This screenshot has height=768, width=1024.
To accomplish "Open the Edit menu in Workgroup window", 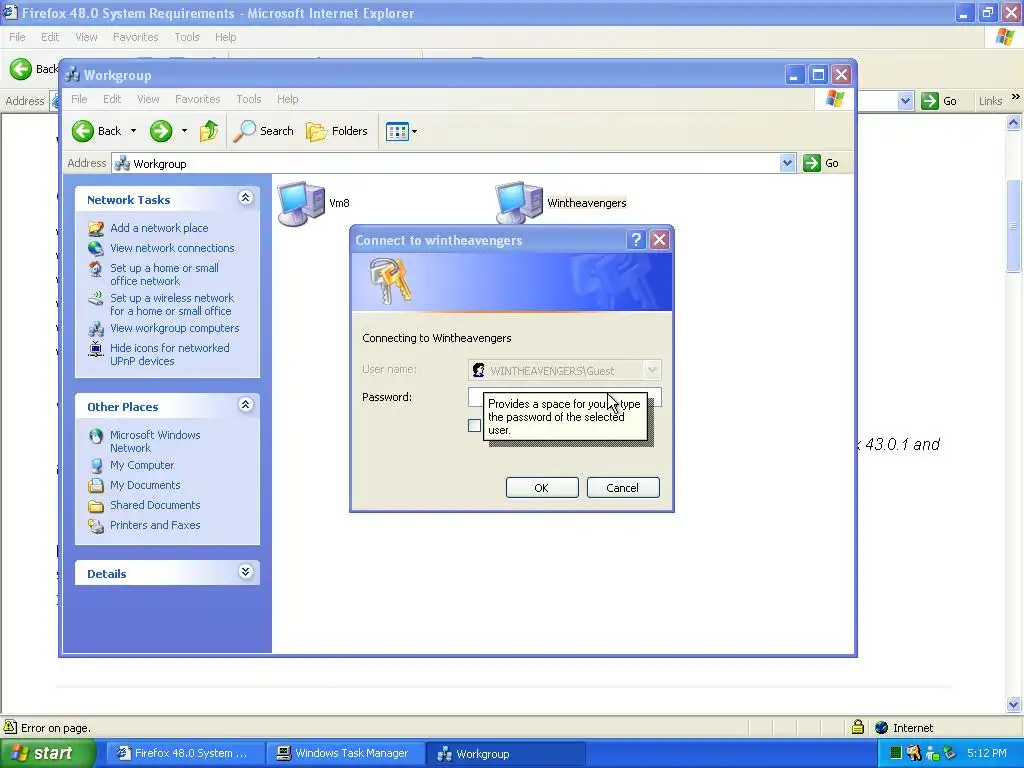I will [112, 99].
